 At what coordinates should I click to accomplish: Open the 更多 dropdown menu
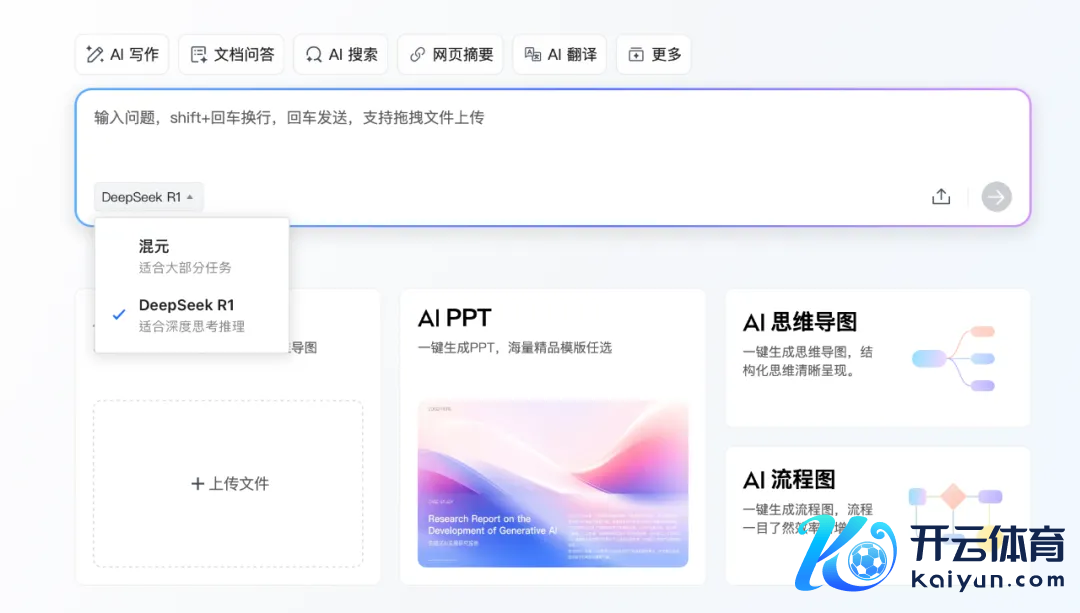click(x=653, y=54)
